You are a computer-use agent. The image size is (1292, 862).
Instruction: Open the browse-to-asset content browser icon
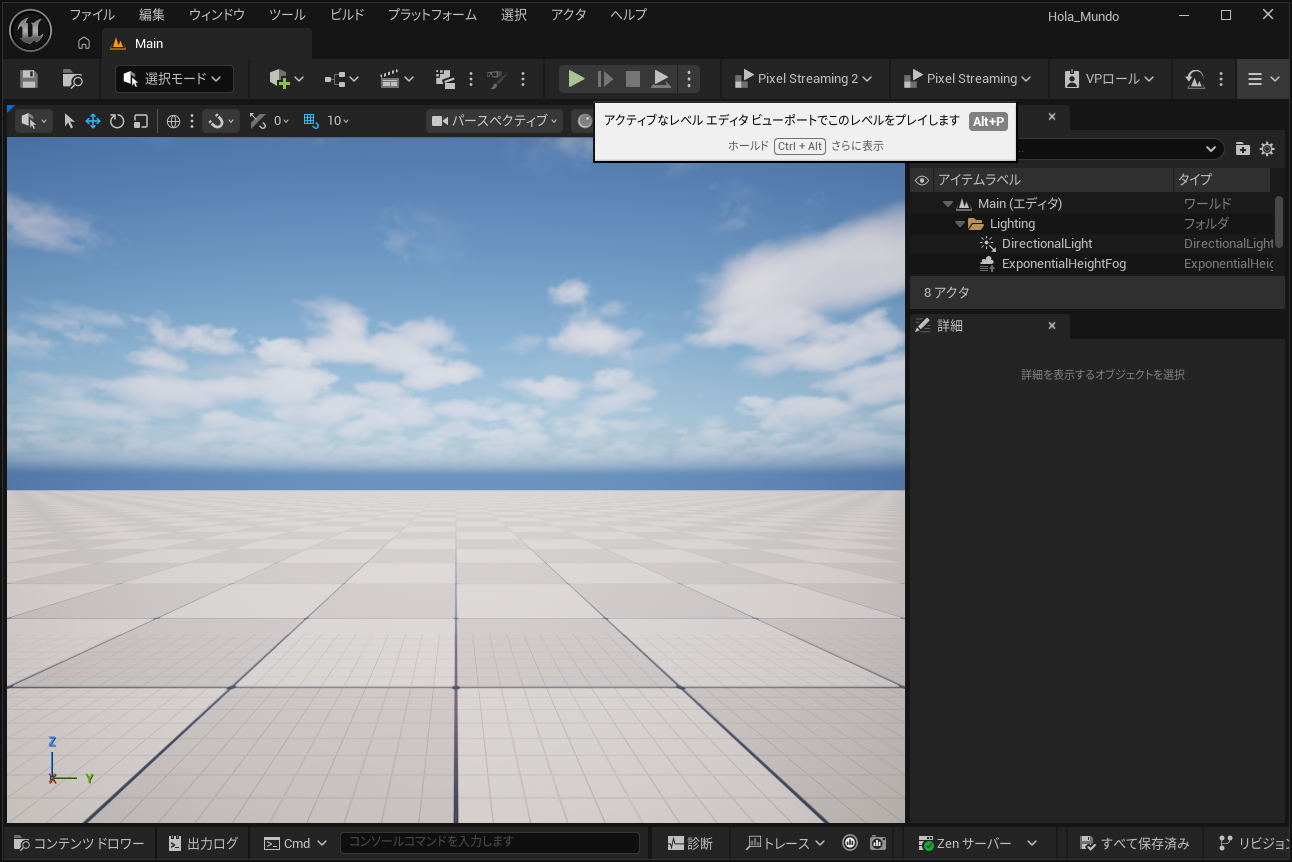(72, 79)
